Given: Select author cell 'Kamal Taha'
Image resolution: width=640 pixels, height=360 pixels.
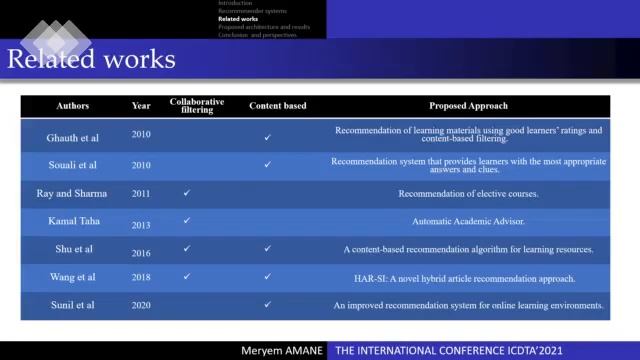Looking at the screenshot, I should (74, 221).
